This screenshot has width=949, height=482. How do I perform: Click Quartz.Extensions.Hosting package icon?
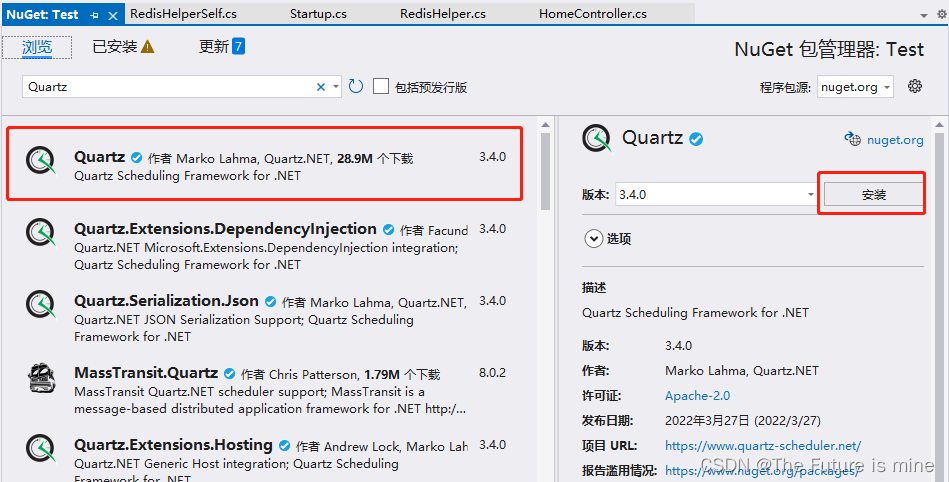click(41, 449)
